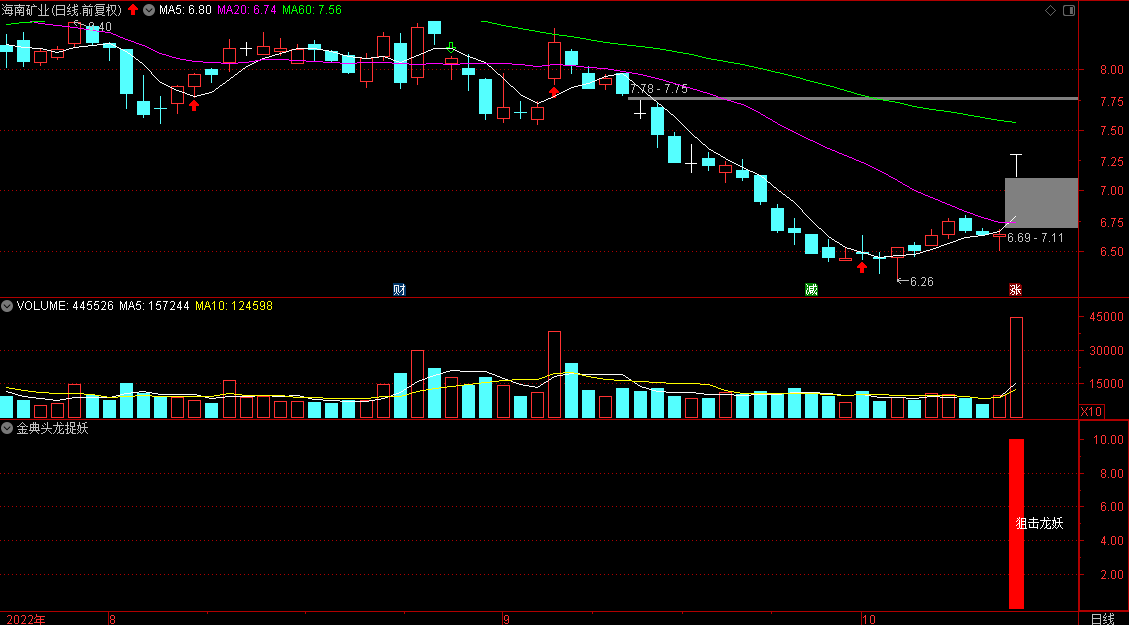Click the MA20: 6.74 label
The image size is (1129, 625).
point(246,10)
